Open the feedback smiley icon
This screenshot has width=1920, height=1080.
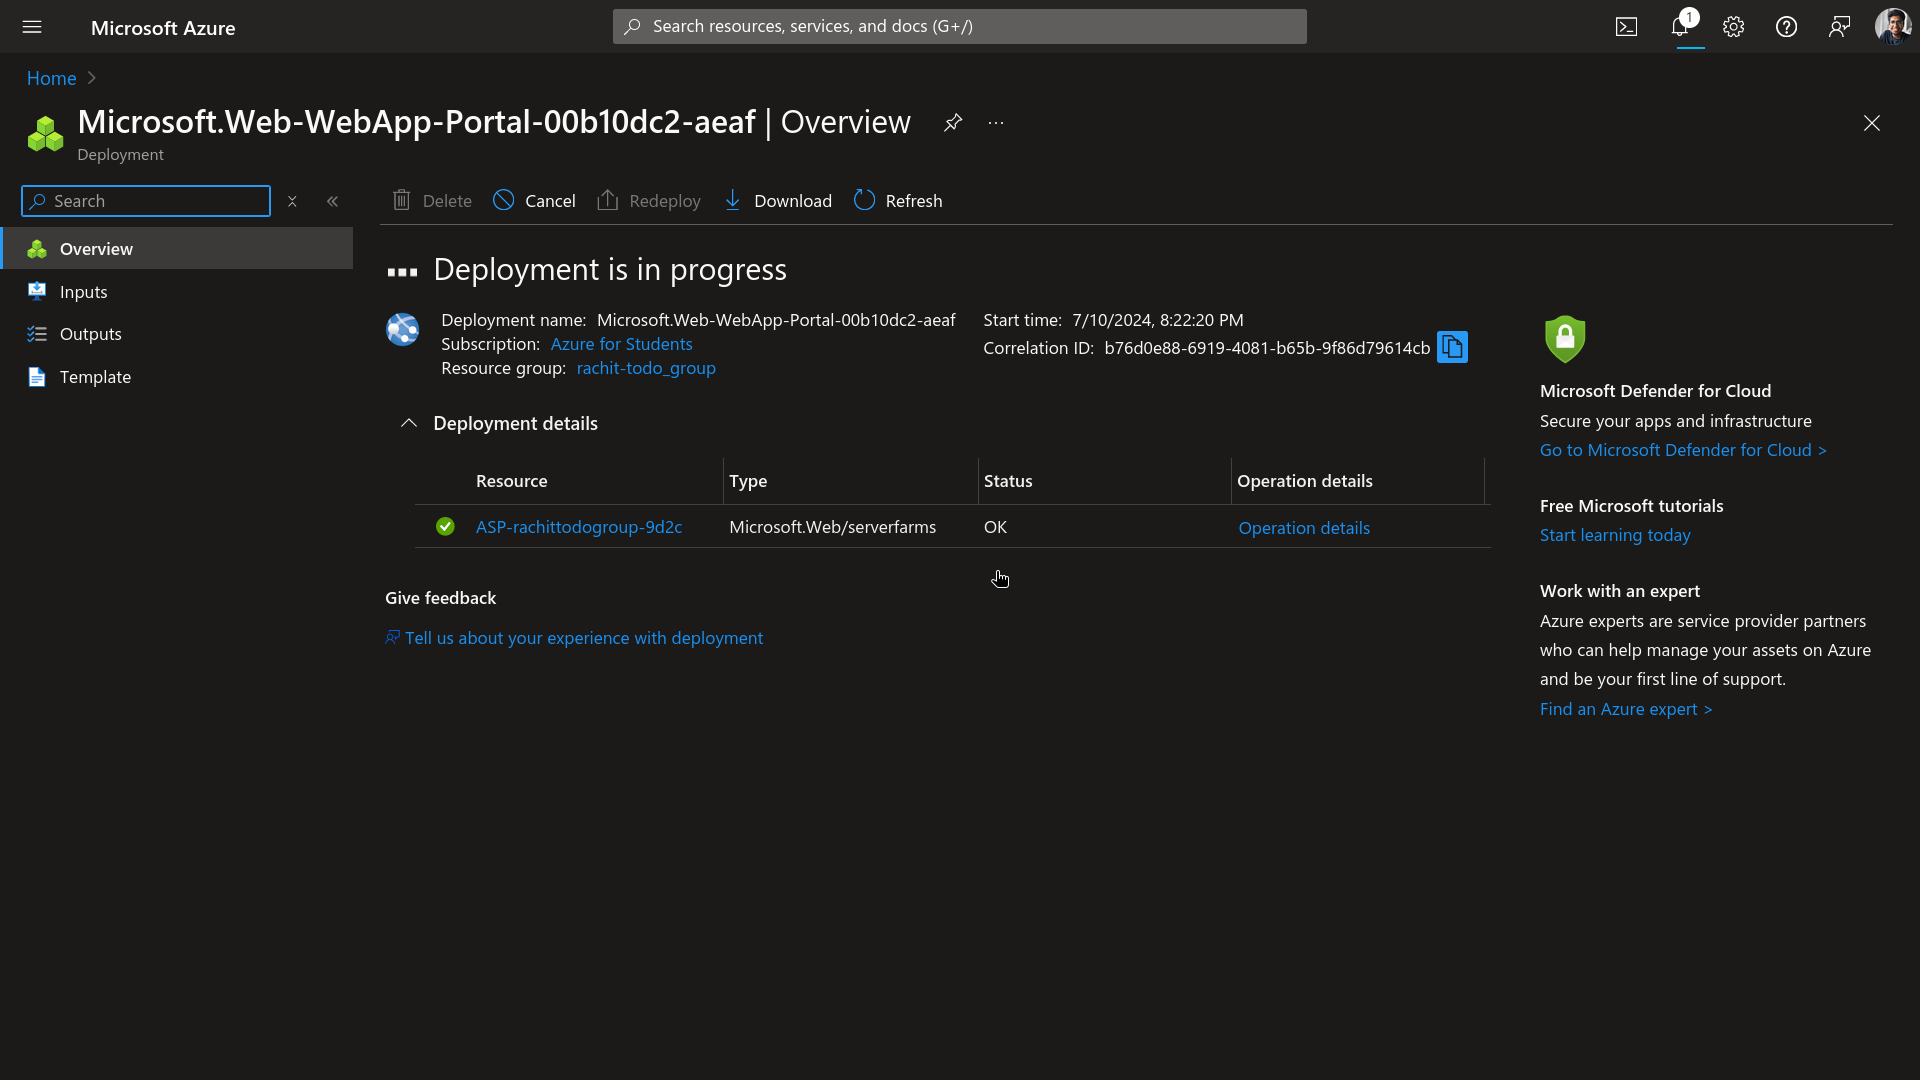click(x=1839, y=27)
